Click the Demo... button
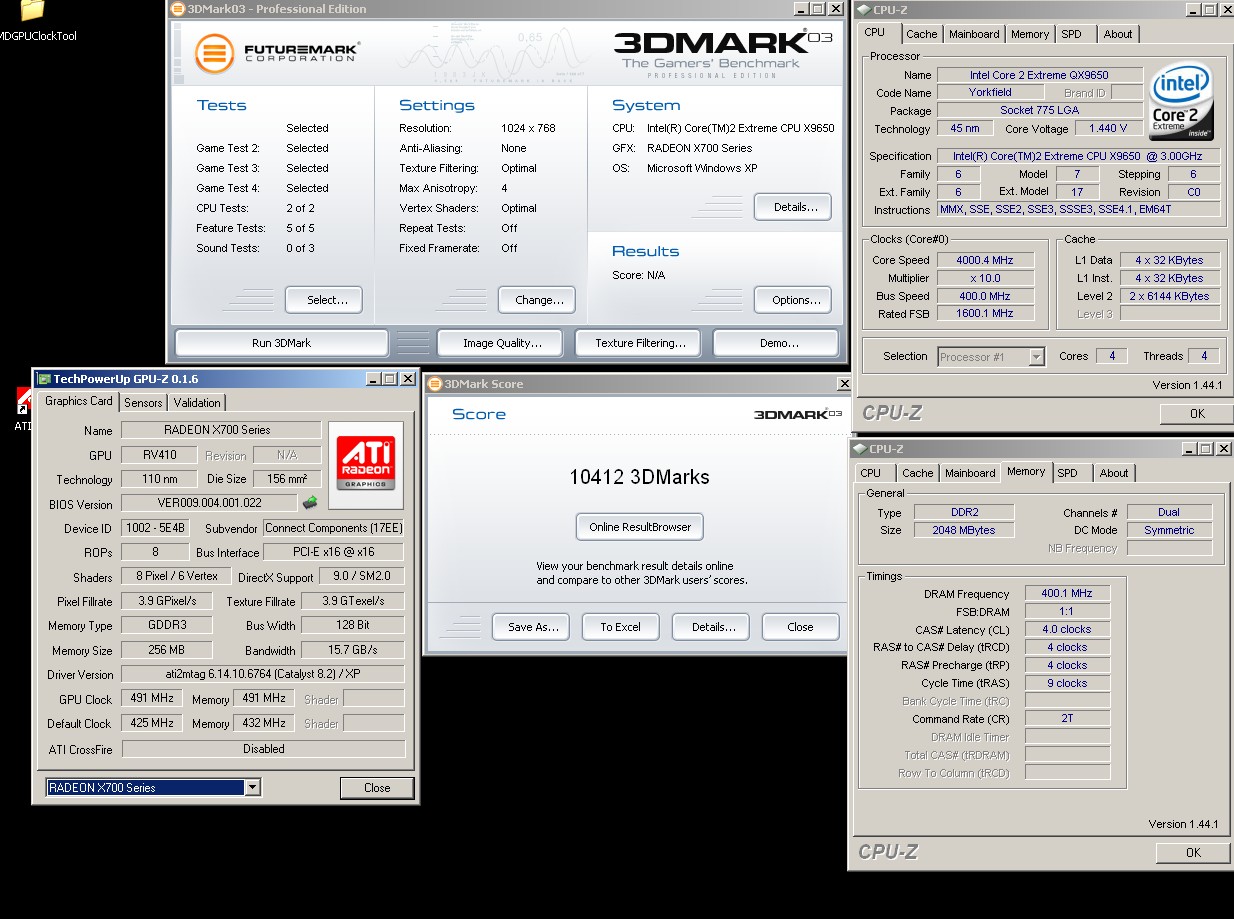The height and width of the screenshot is (919, 1234). click(776, 343)
